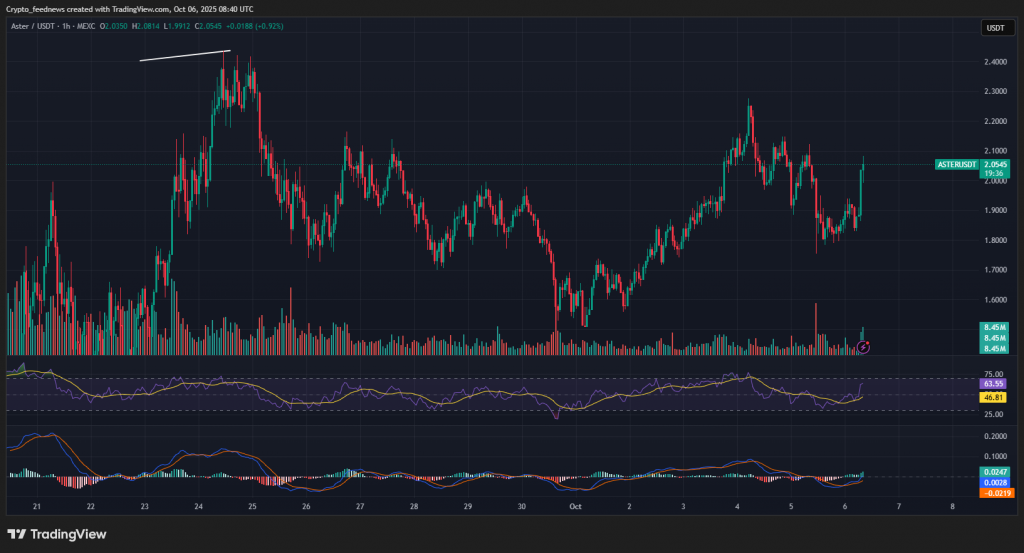Image resolution: width=1024 pixels, height=553 pixels.
Task: Click the Oct label on time axis
Action: click(575, 507)
